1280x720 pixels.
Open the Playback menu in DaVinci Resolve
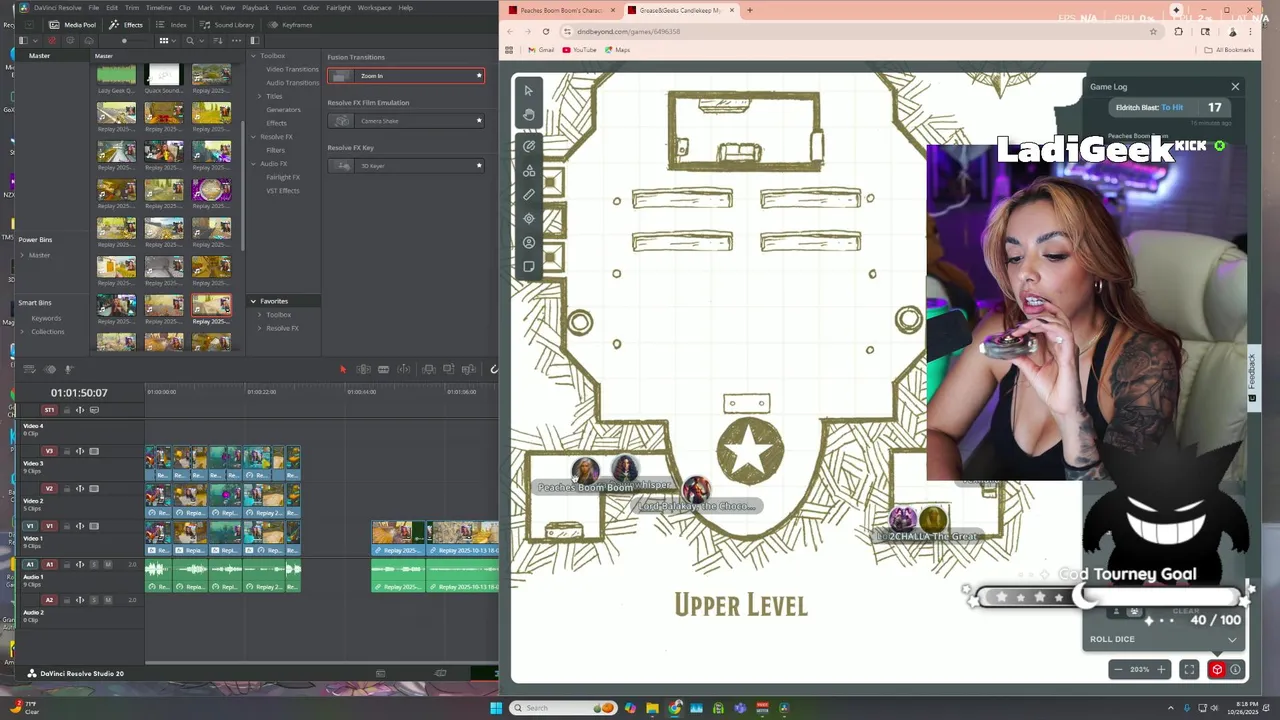[255, 7]
